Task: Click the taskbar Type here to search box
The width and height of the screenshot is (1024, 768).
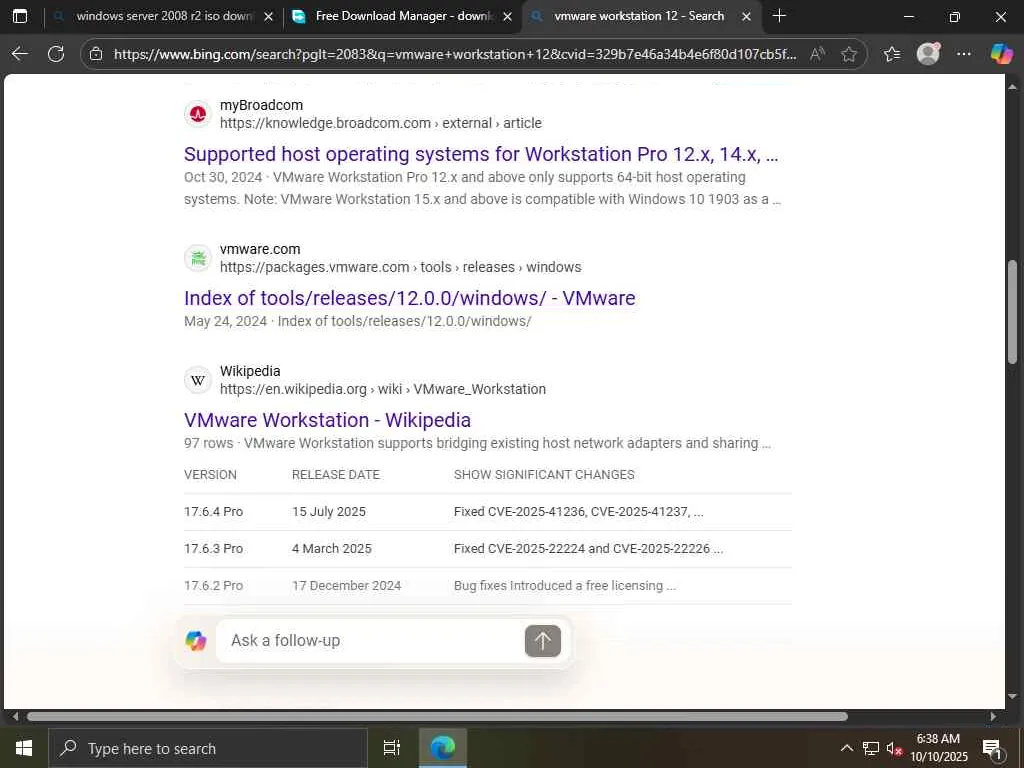Action: (208, 748)
